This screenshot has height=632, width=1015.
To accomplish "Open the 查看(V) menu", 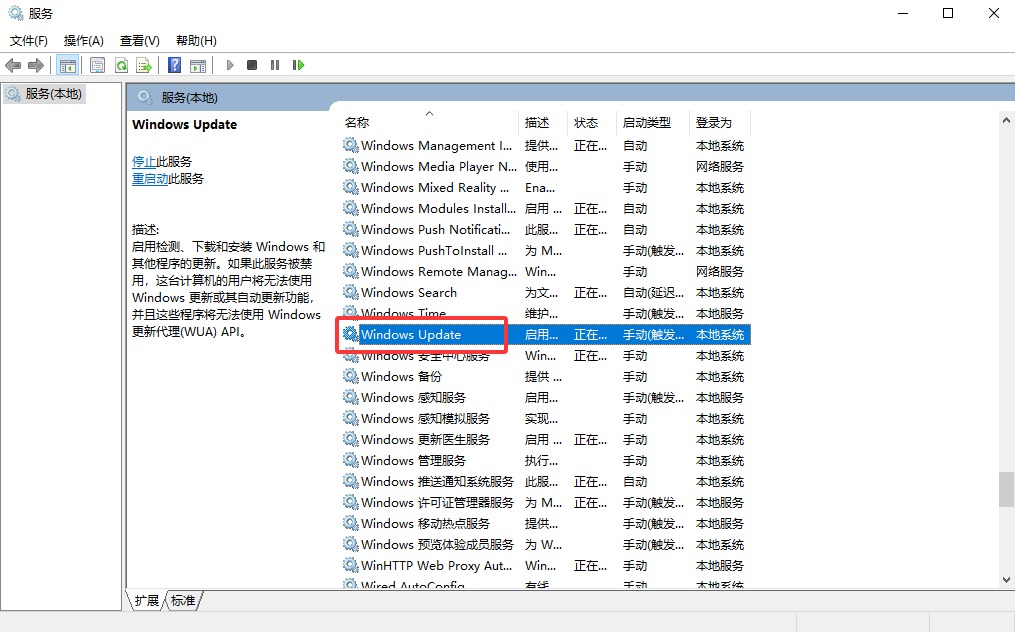I will [139, 41].
